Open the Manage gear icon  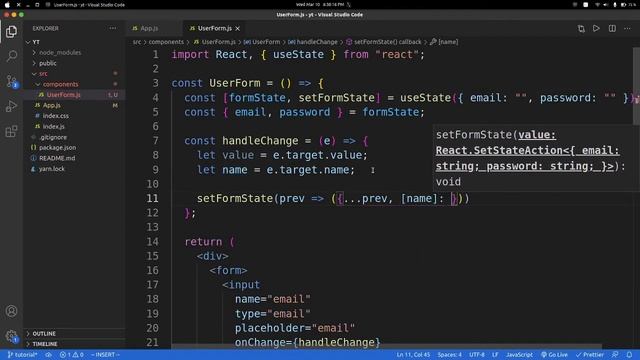(11, 336)
